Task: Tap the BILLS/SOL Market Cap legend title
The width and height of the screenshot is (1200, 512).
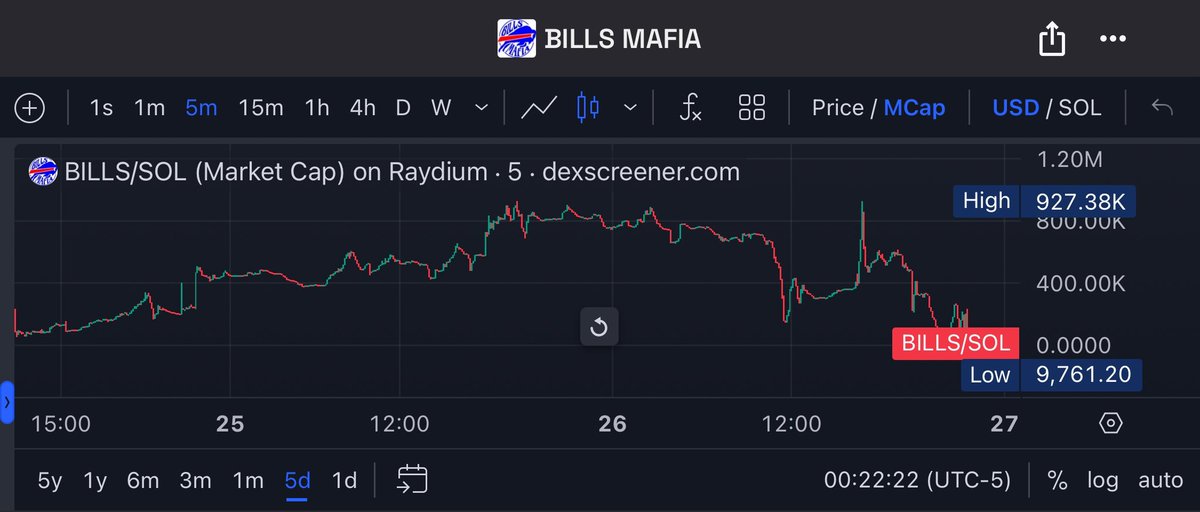Action: point(403,171)
